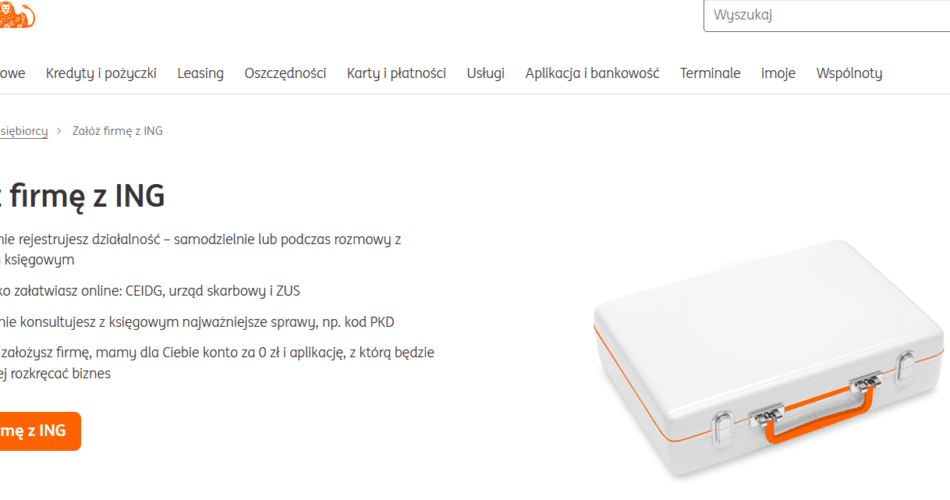The image size is (950, 500).
Task: Click the 'firmę z ING' page heading
Action: [x=82, y=196]
